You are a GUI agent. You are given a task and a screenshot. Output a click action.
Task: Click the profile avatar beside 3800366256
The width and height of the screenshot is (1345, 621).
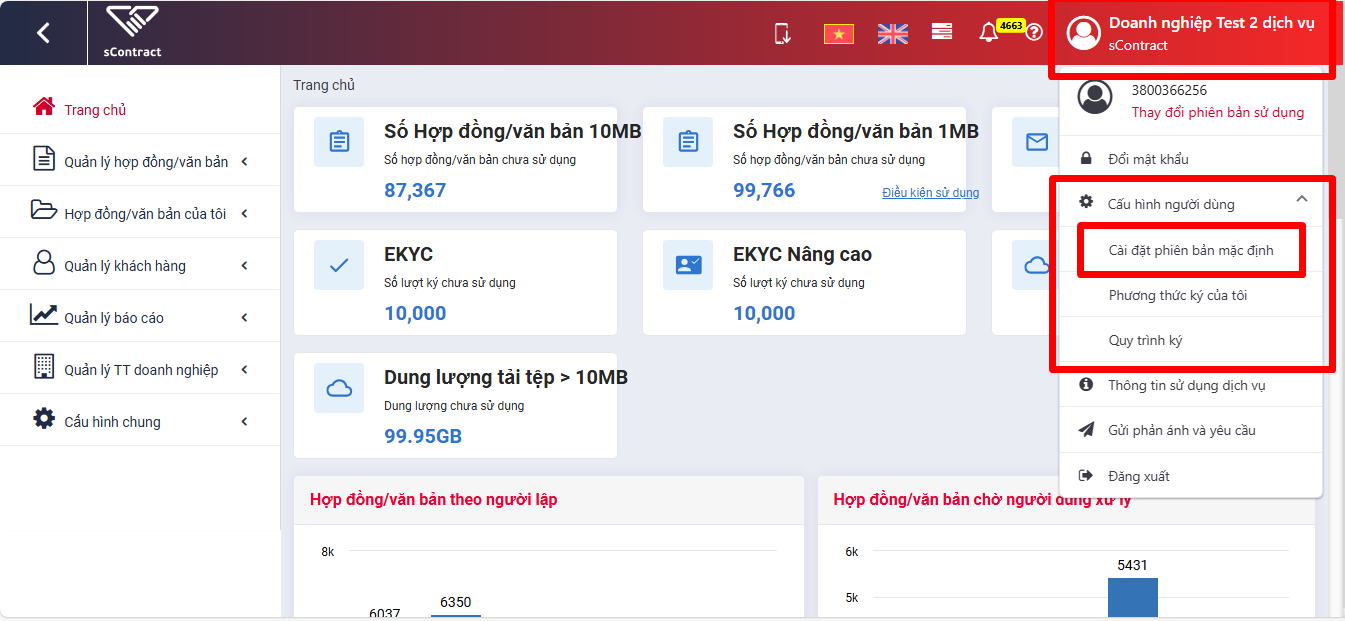click(x=1096, y=97)
